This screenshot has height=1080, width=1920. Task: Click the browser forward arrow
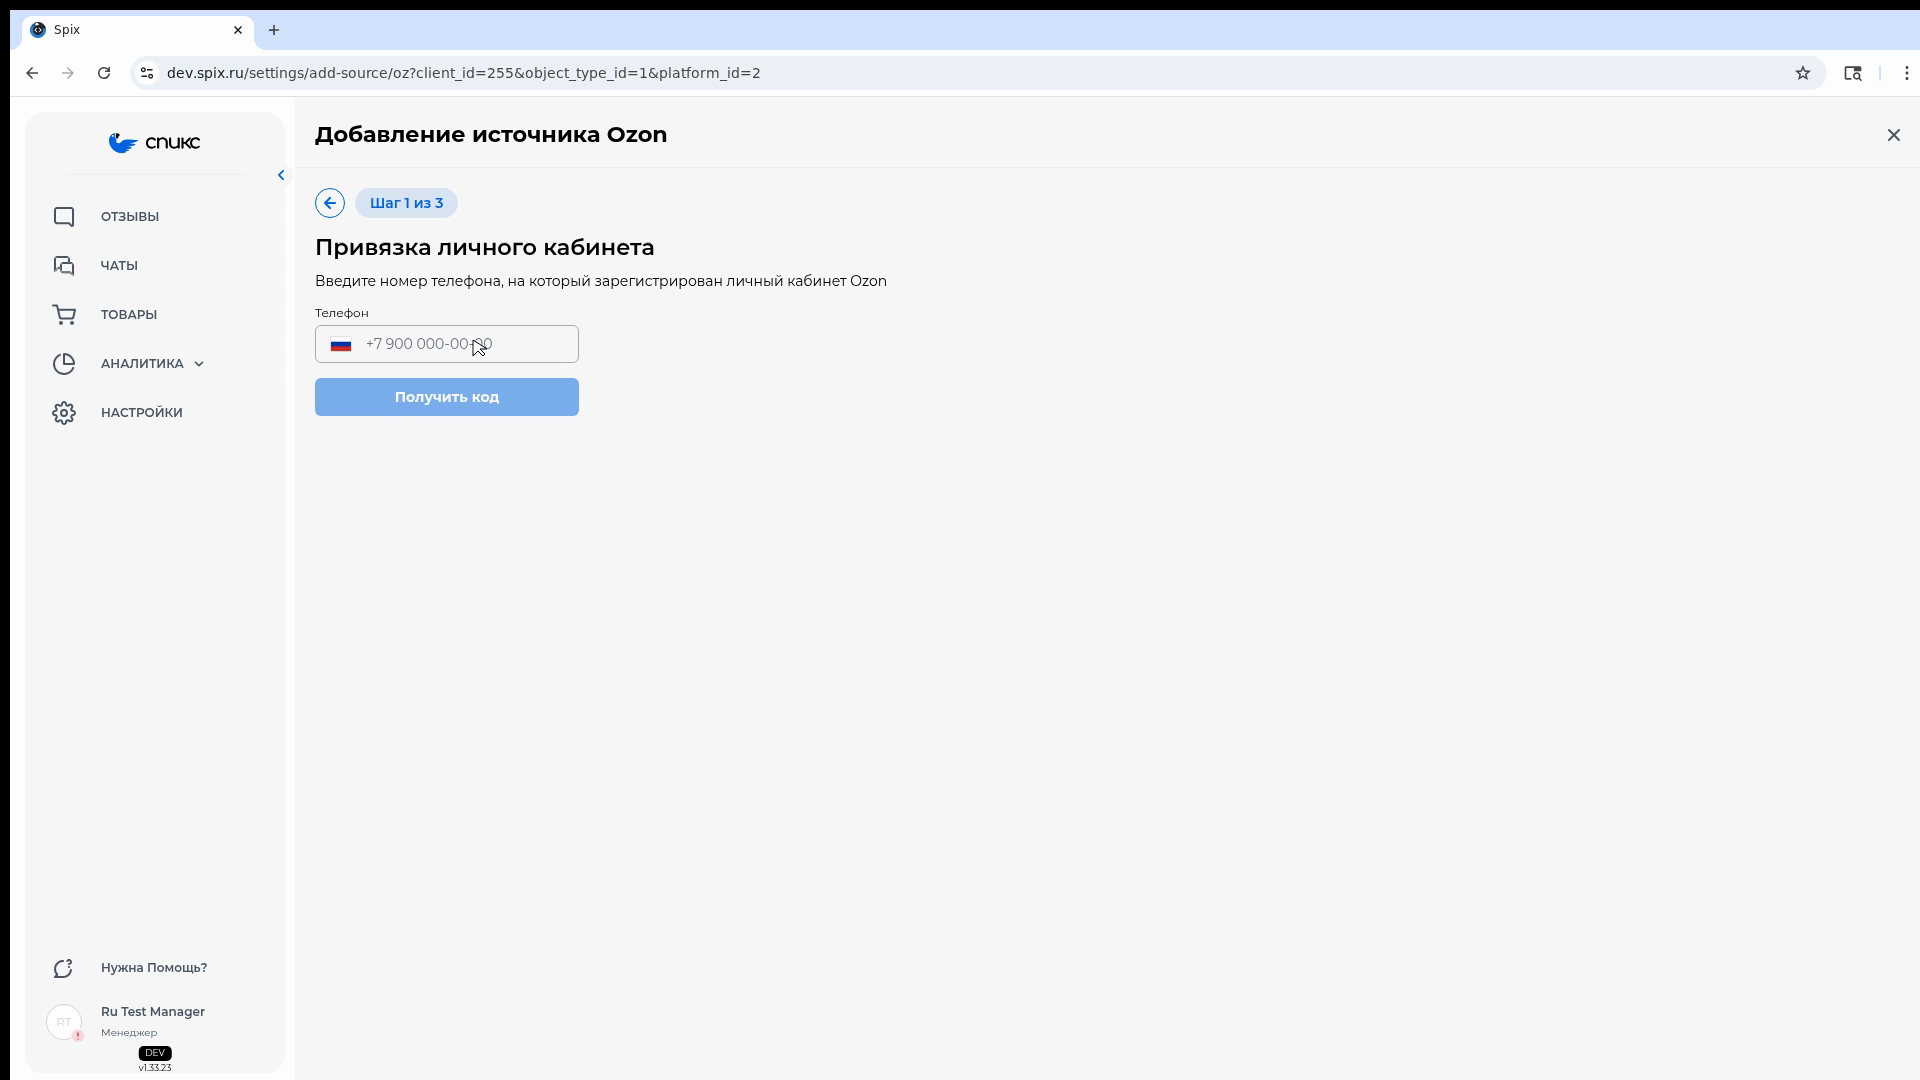tap(68, 73)
